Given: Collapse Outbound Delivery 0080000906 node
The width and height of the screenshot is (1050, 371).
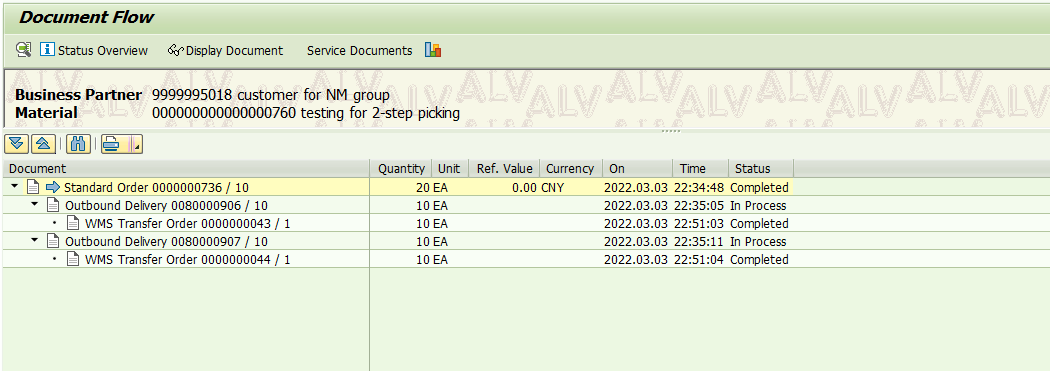Looking at the screenshot, I should (x=35, y=205).
